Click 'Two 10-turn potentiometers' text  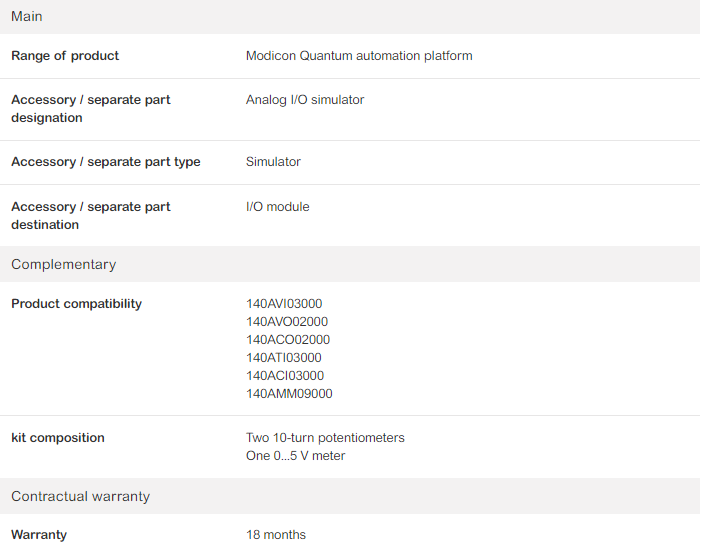pos(325,438)
